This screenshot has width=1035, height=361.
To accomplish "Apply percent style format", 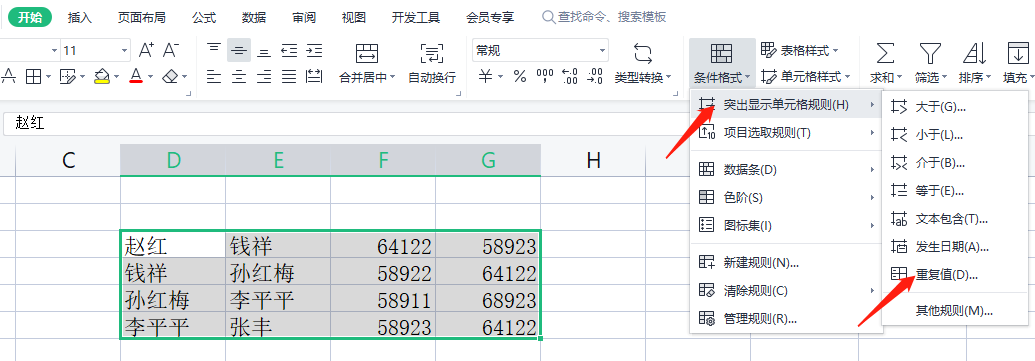I will 520,77.
